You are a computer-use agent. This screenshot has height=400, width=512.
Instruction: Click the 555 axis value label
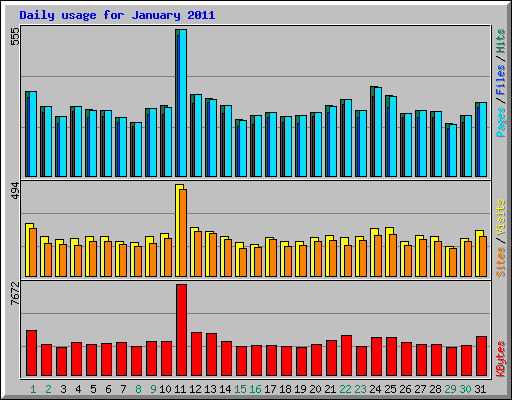(x=15, y=36)
